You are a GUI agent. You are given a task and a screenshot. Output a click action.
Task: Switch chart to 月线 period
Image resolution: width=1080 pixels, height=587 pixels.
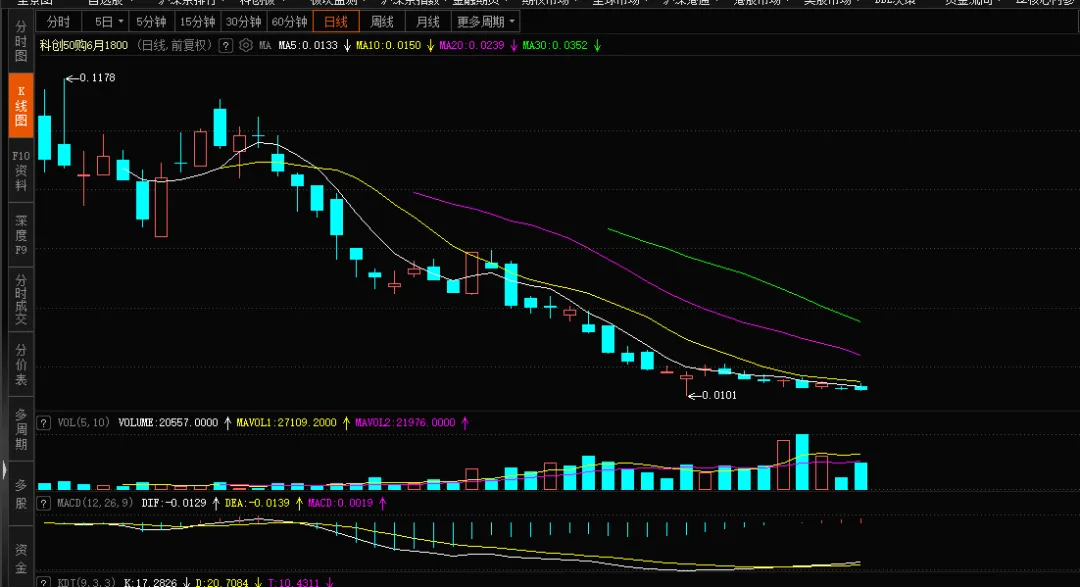point(428,22)
